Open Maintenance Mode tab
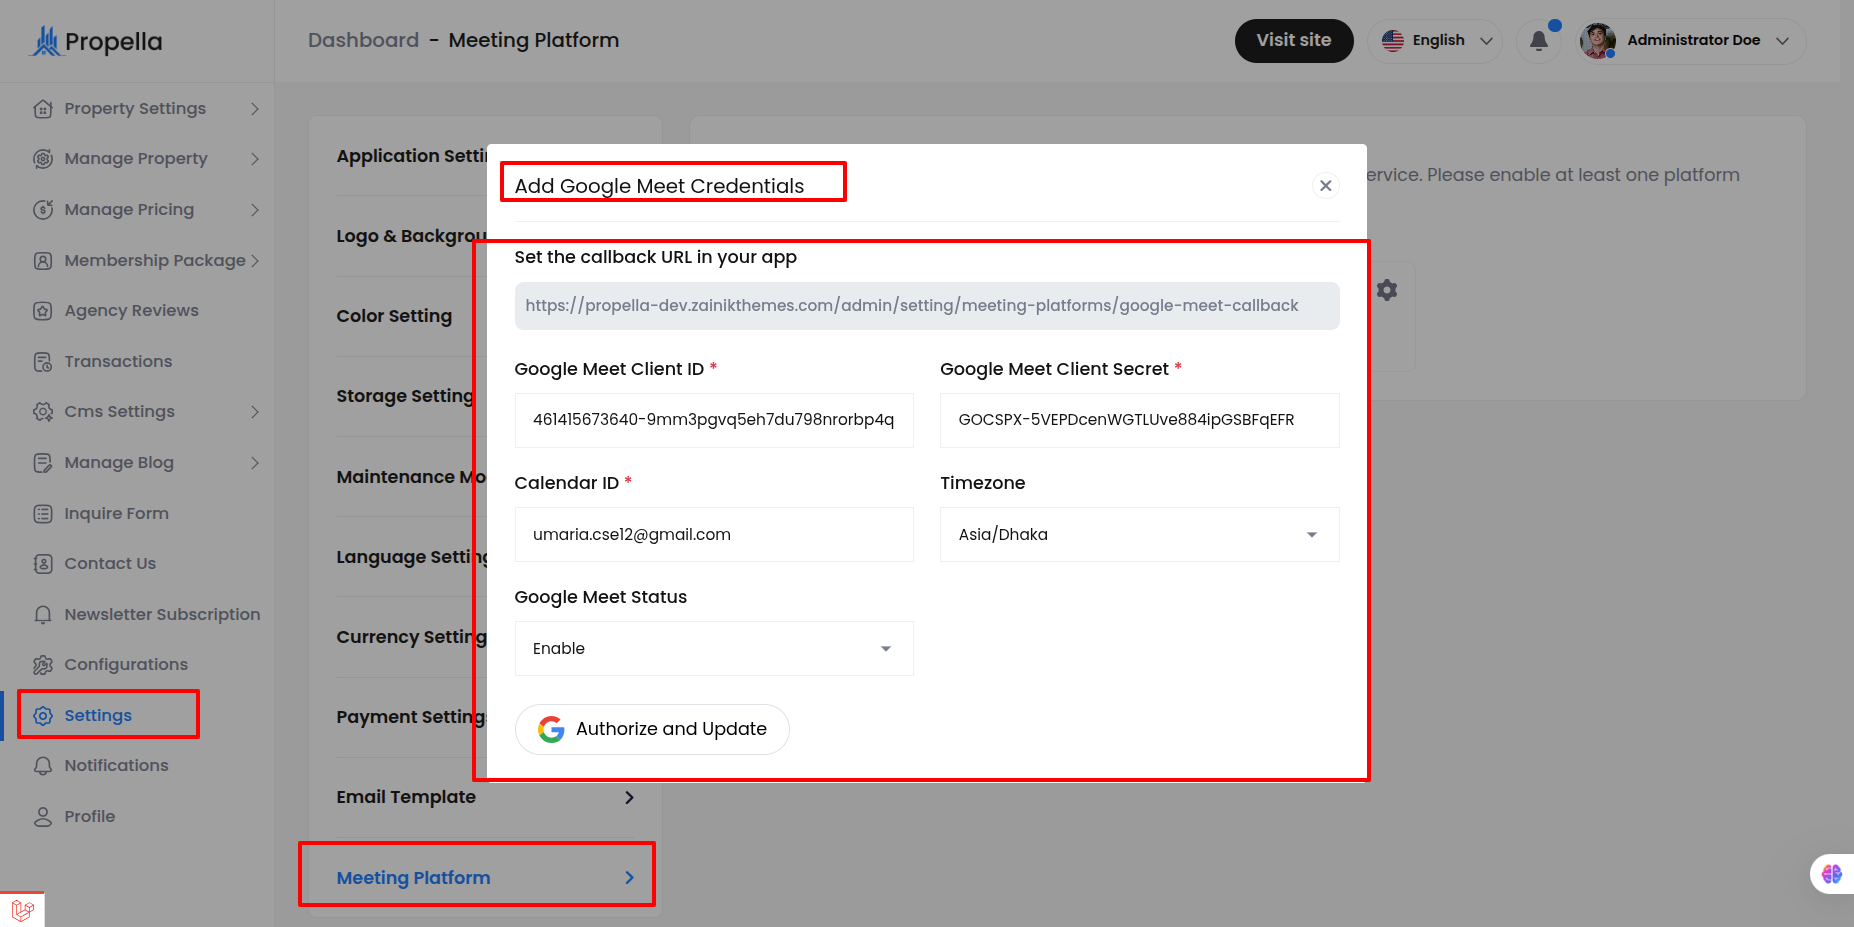This screenshot has height=927, width=1854. click(x=412, y=477)
